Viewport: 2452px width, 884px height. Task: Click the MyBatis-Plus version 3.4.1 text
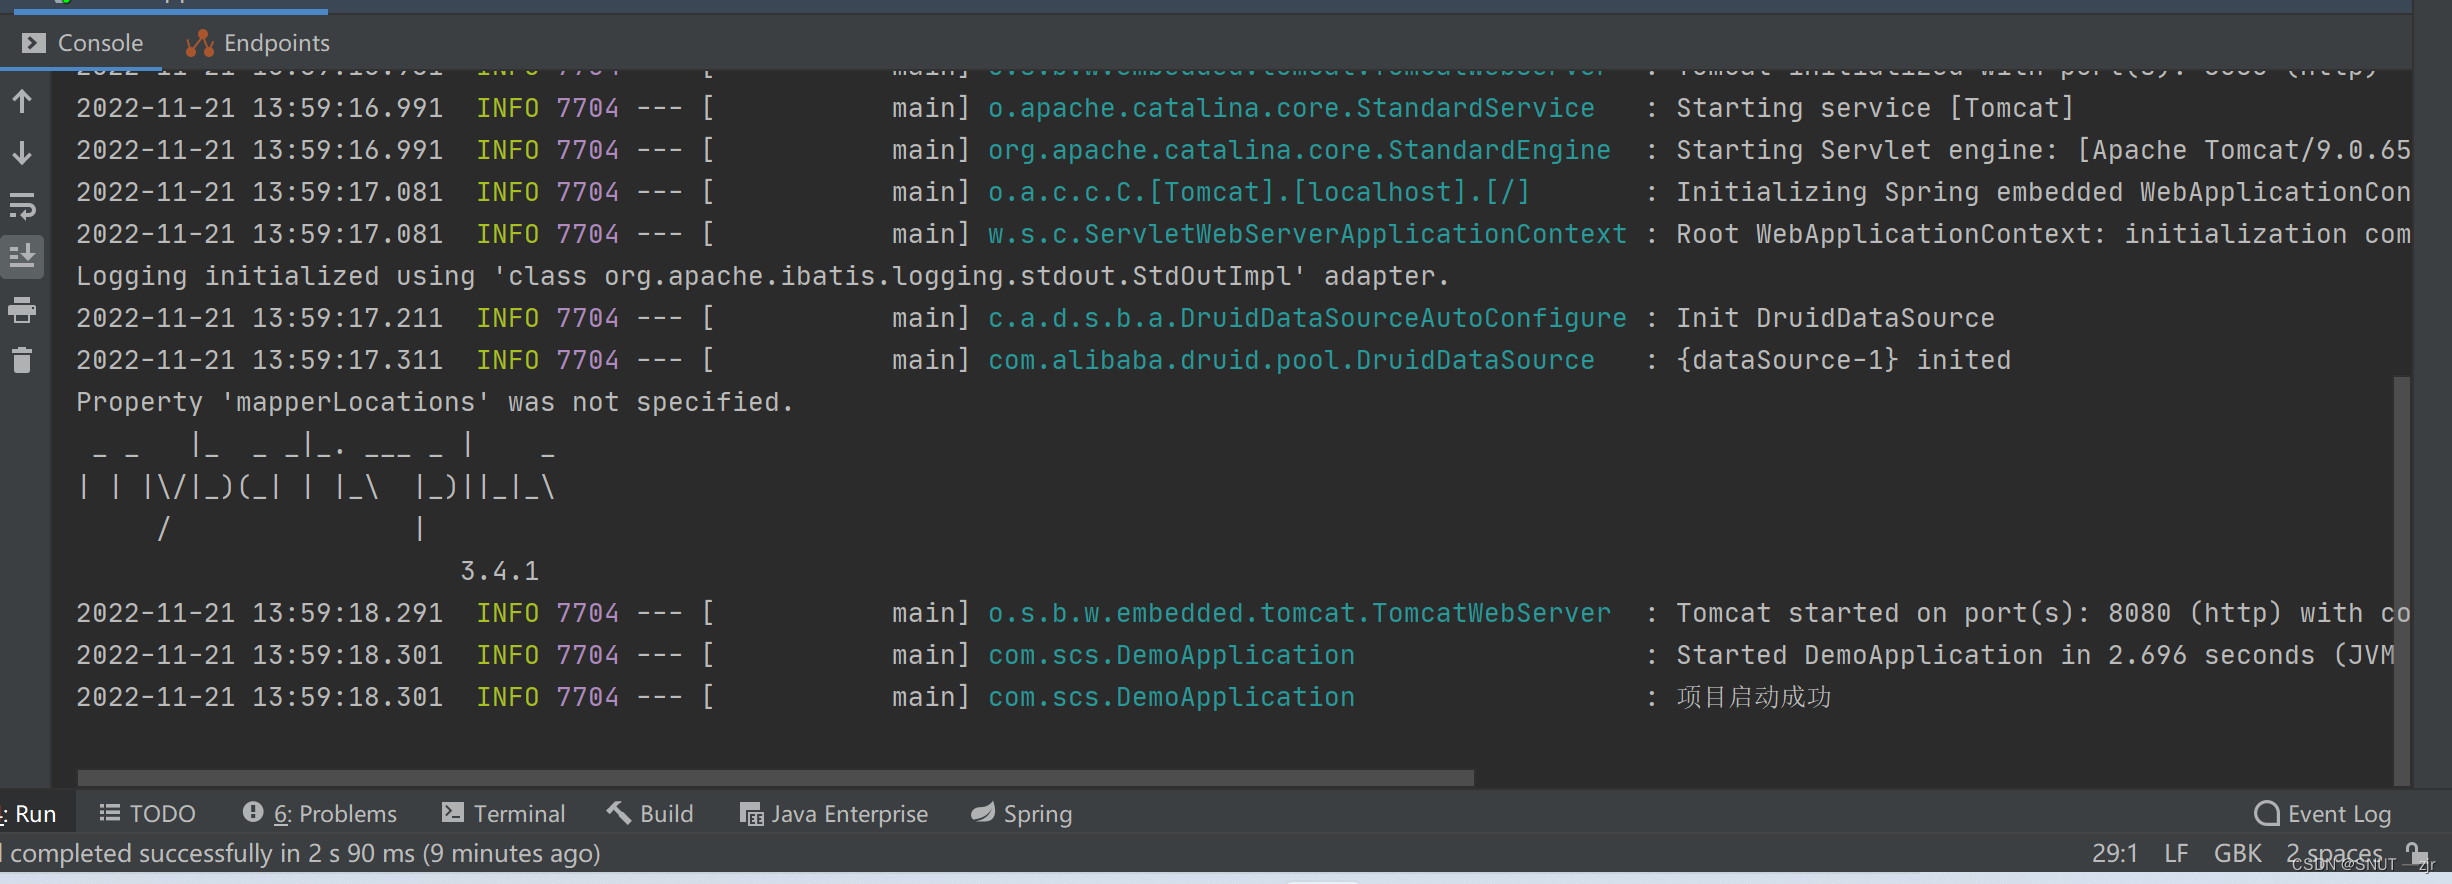click(500, 571)
